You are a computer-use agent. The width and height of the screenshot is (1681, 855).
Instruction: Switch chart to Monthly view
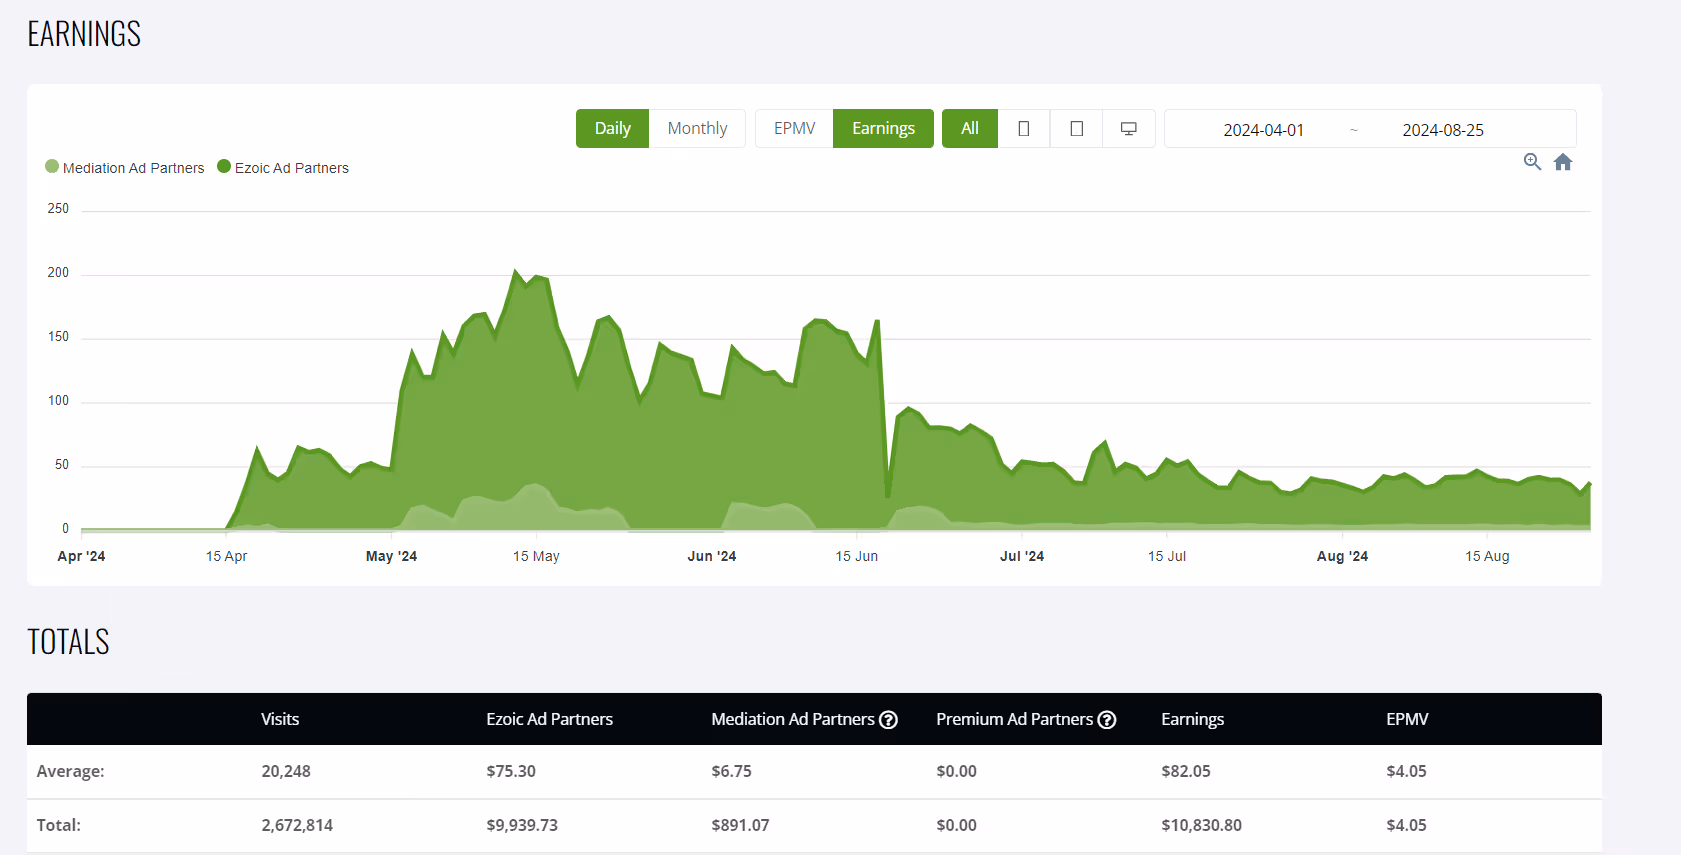[x=697, y=129]
